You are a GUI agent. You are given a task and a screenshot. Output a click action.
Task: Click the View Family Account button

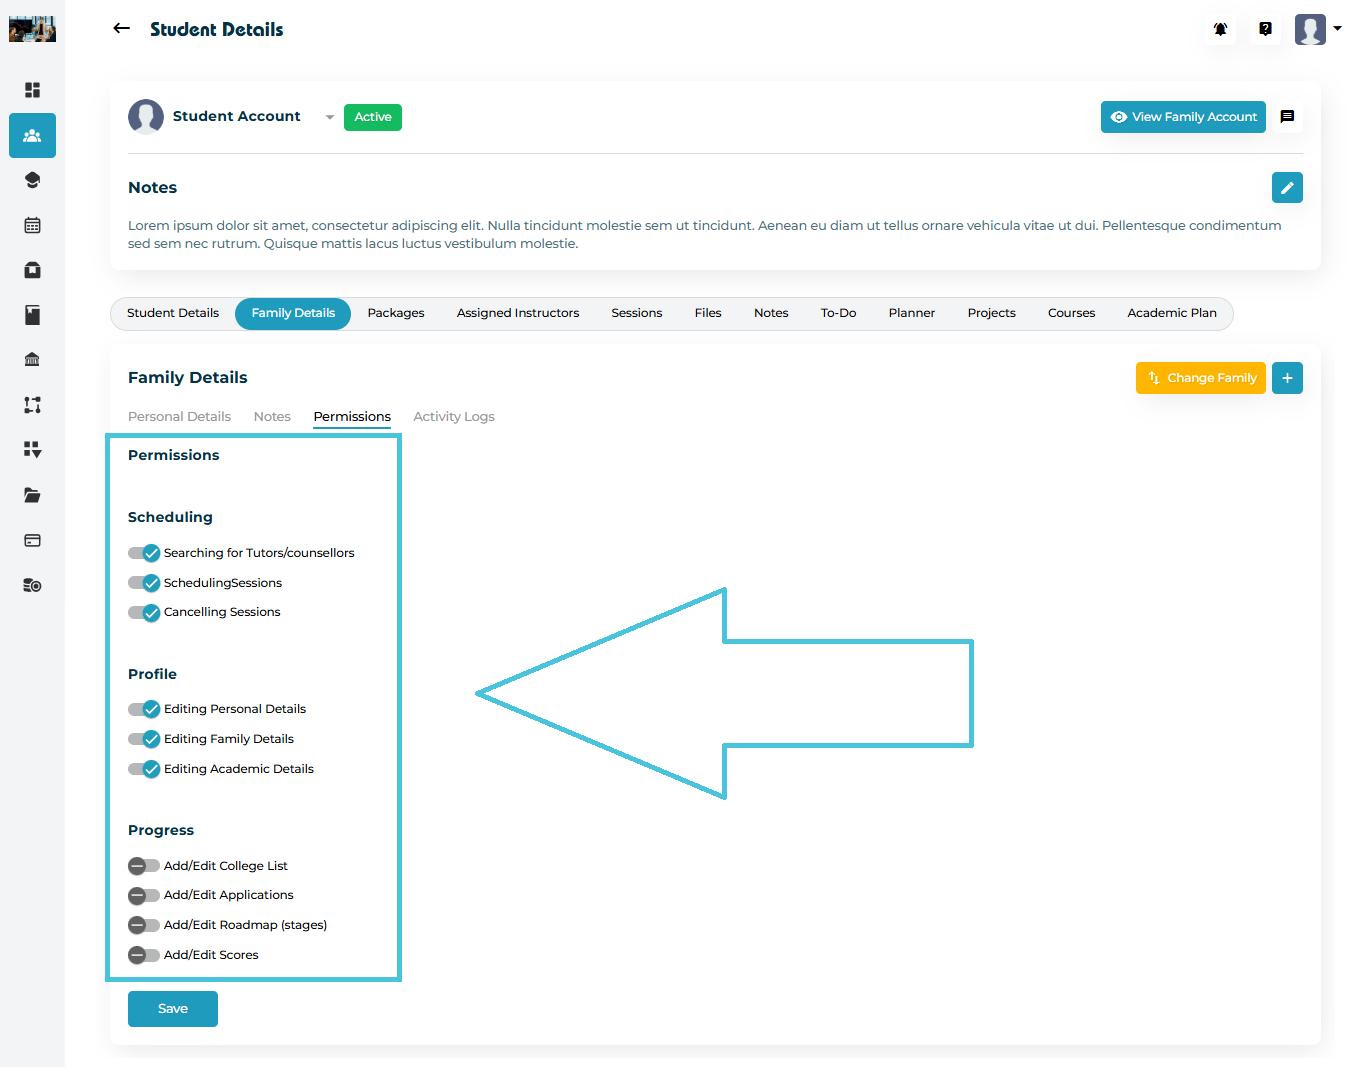point(1183,117)
